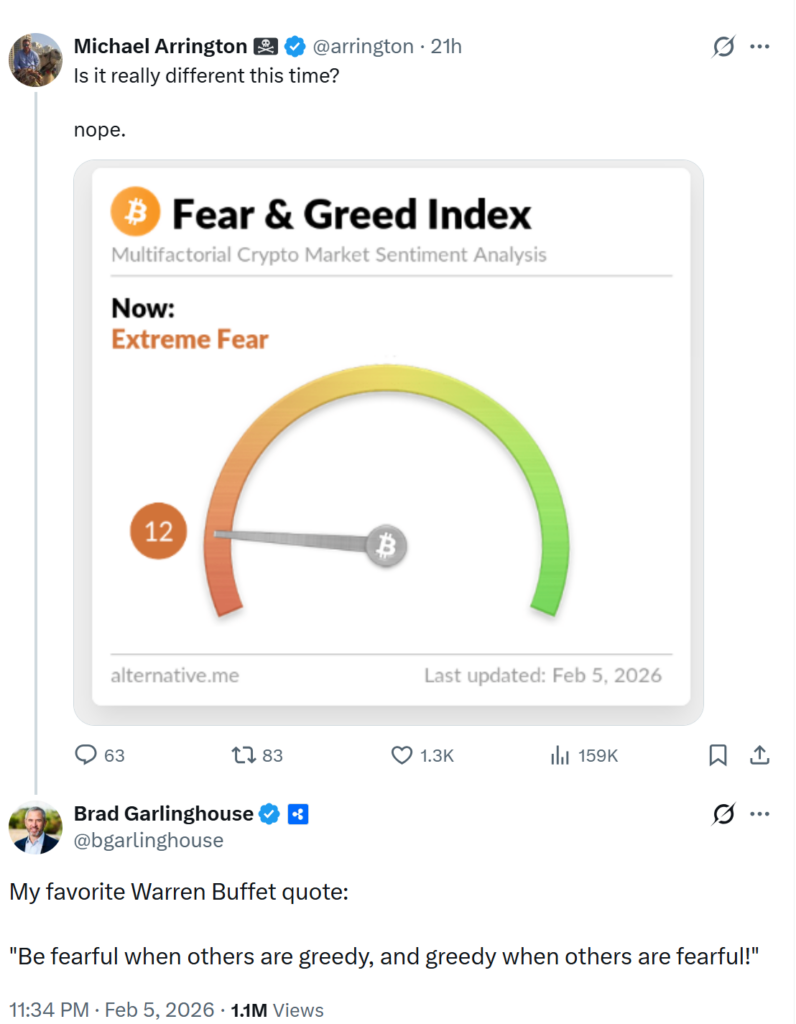
Task: Click Michael Arrington's profile picture
Action: click(x=36, y=60)
